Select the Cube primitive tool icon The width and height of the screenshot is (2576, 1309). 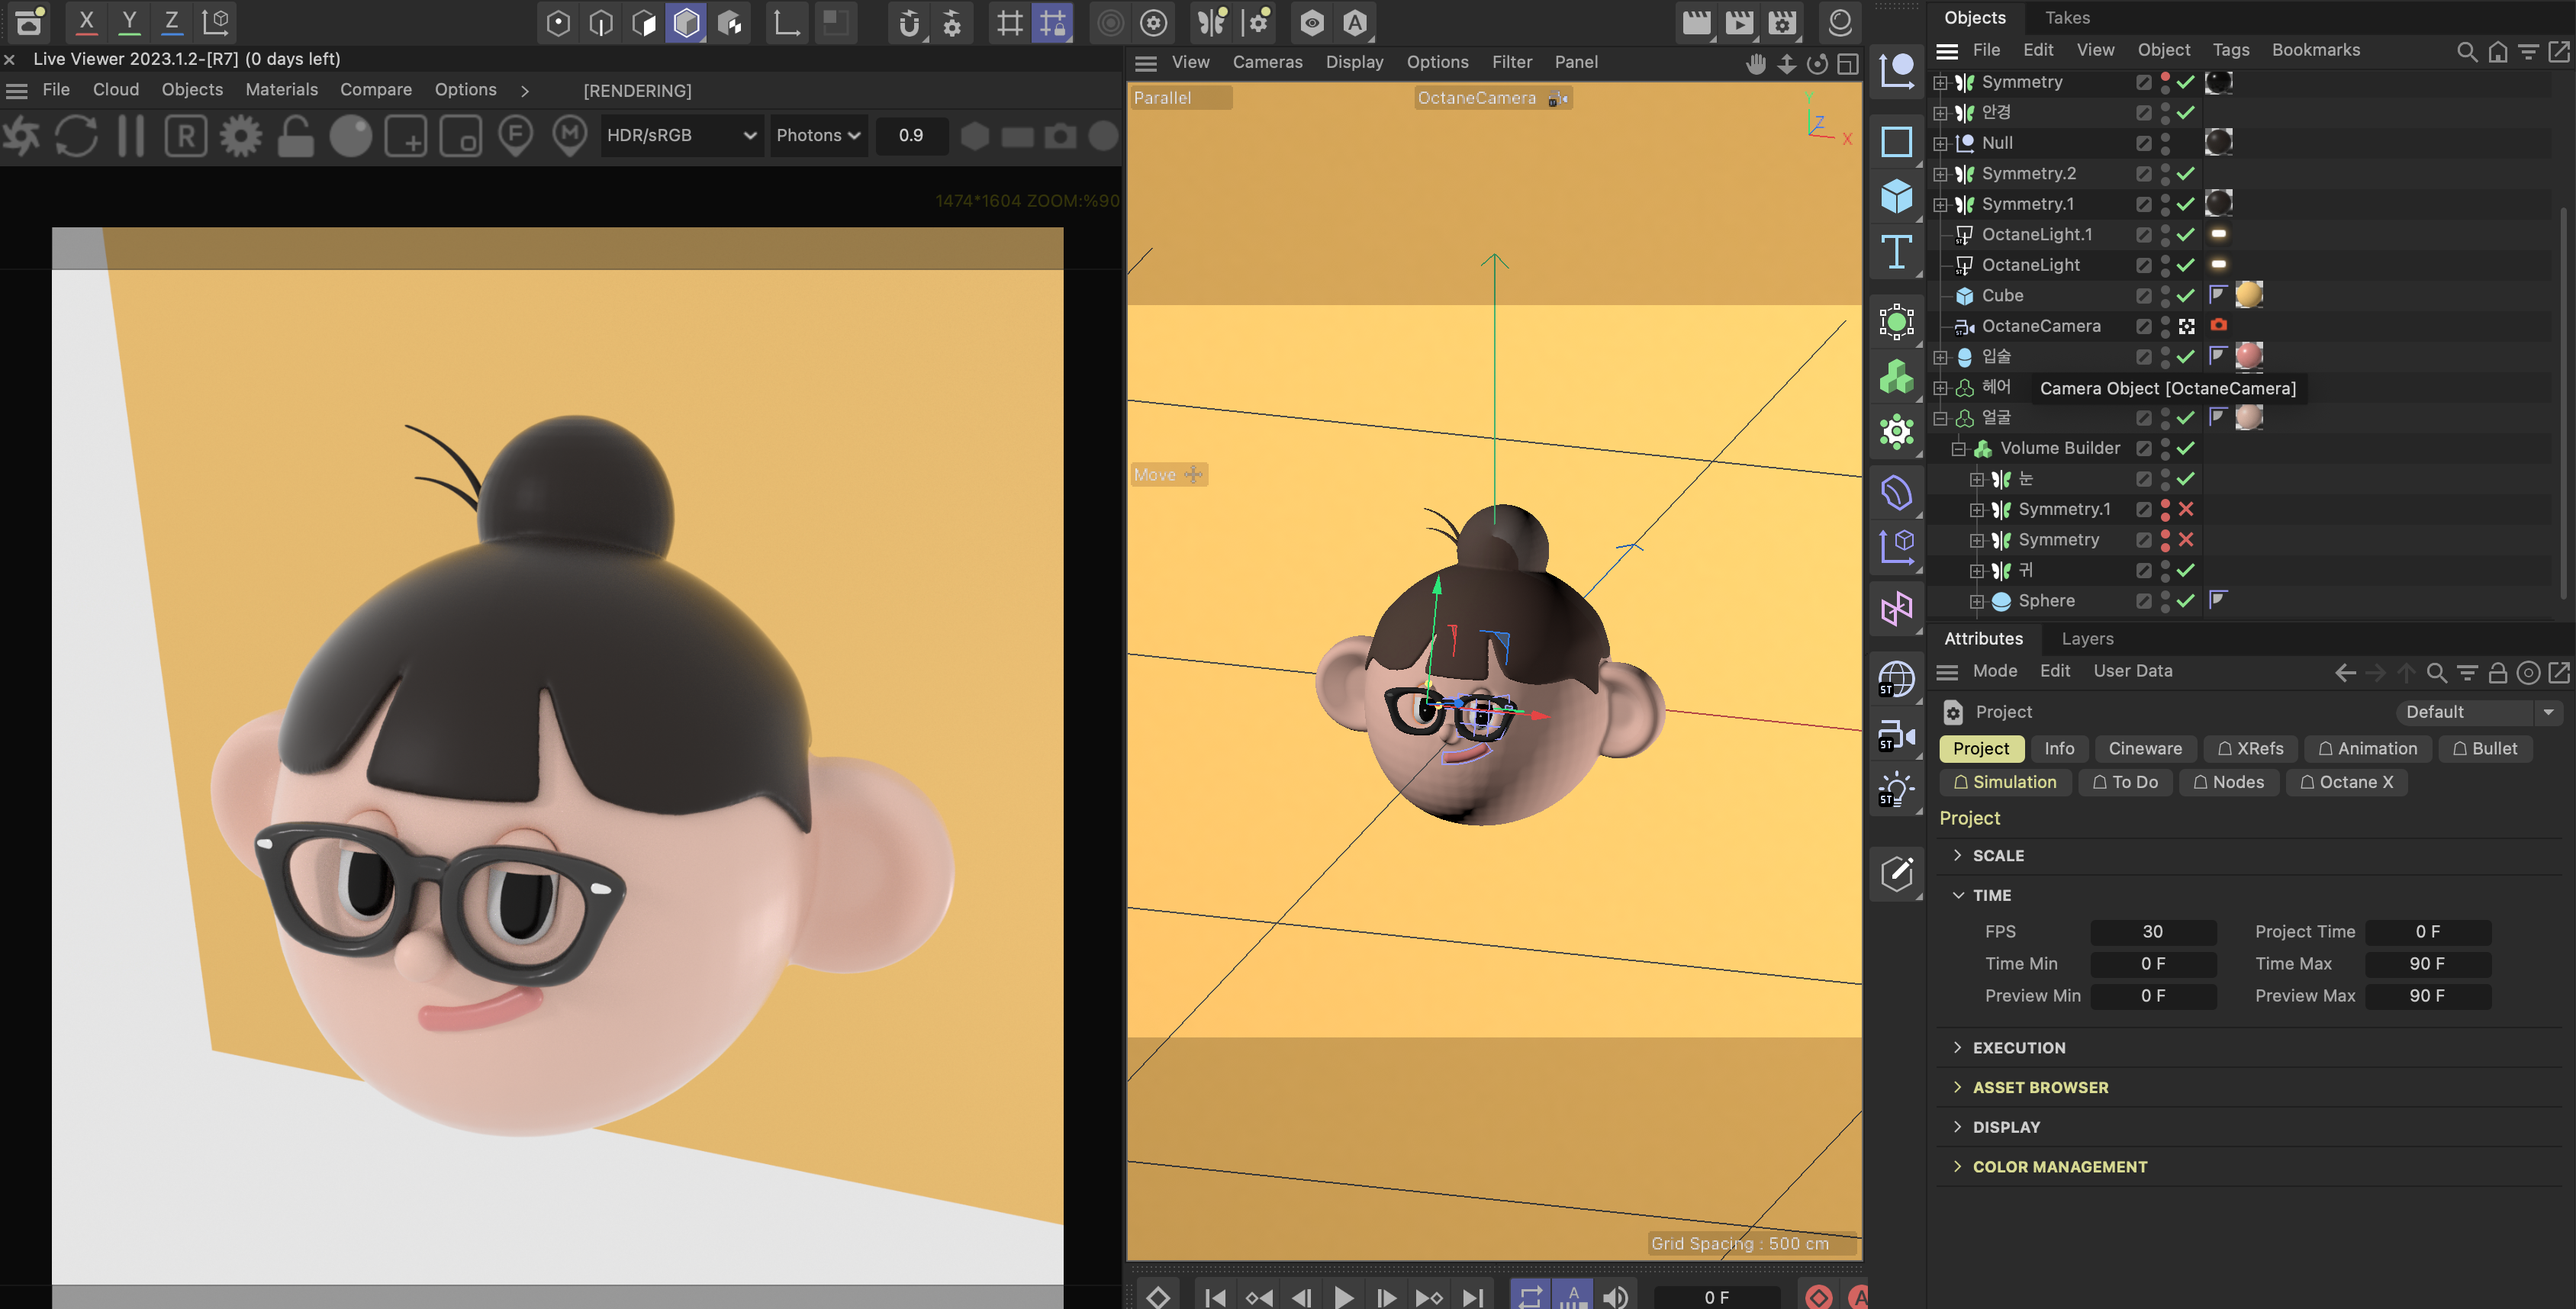tap(1896, 196)
